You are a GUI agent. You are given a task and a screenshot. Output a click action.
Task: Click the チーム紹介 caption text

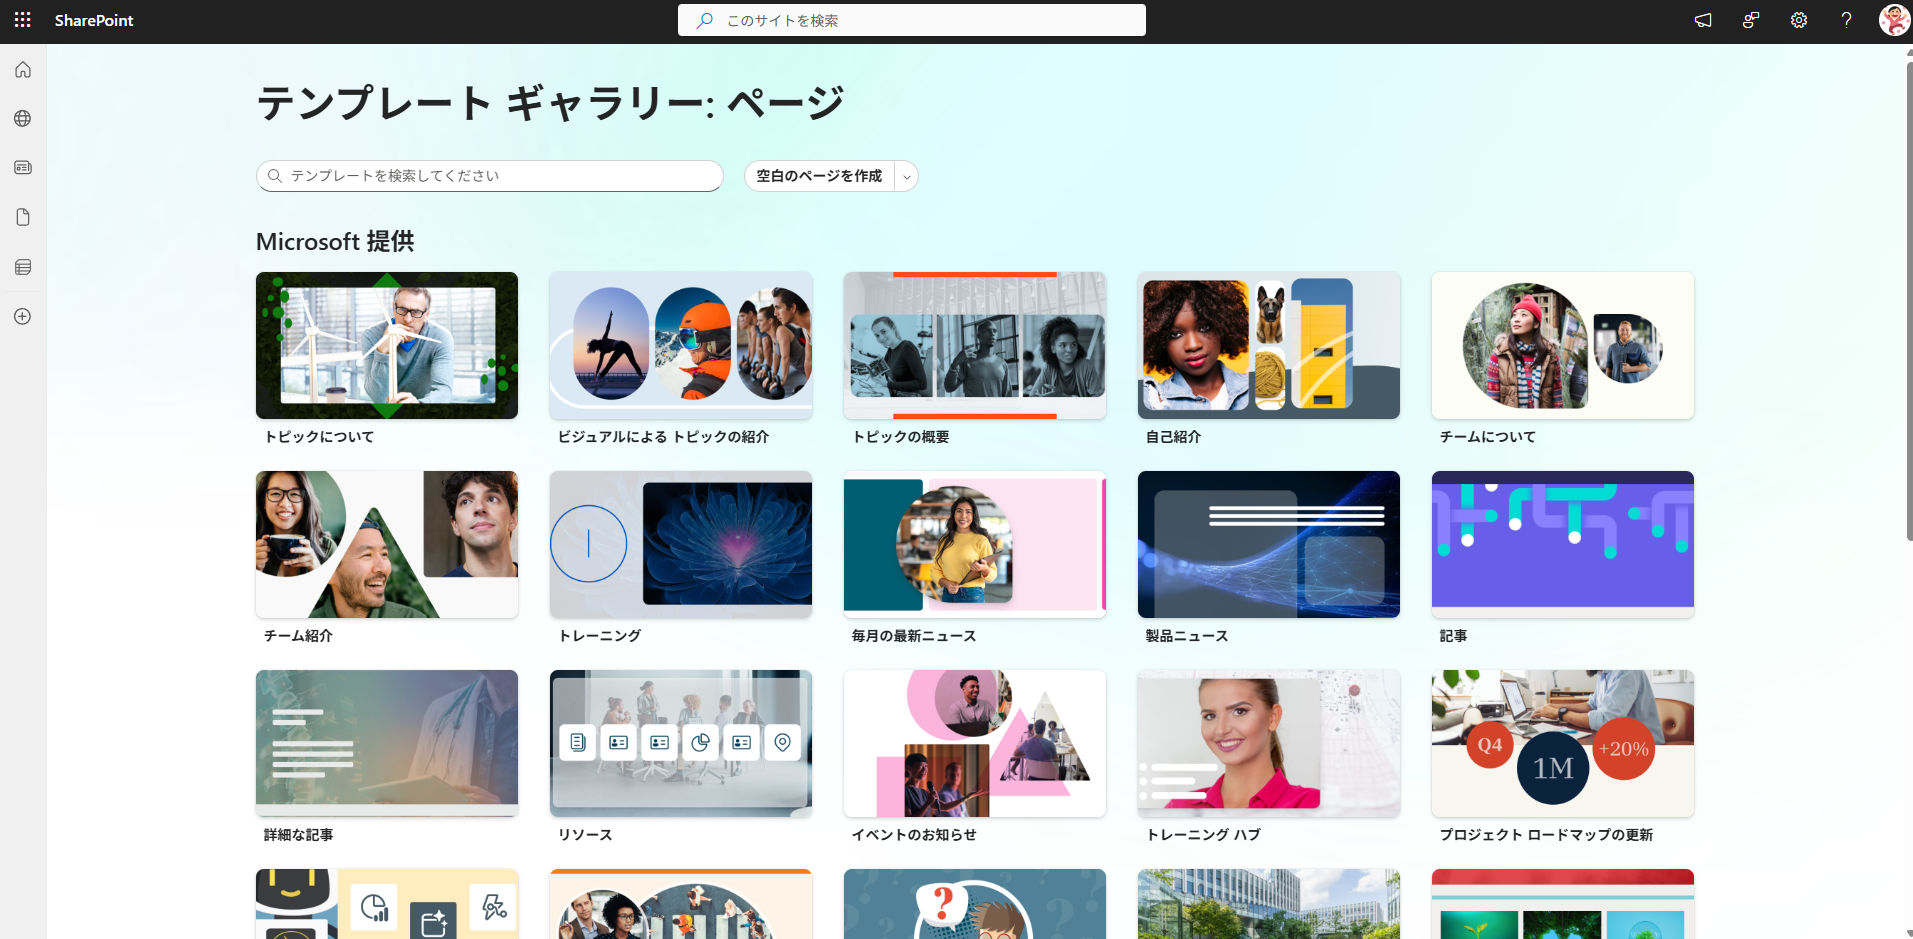pos(298,636)
